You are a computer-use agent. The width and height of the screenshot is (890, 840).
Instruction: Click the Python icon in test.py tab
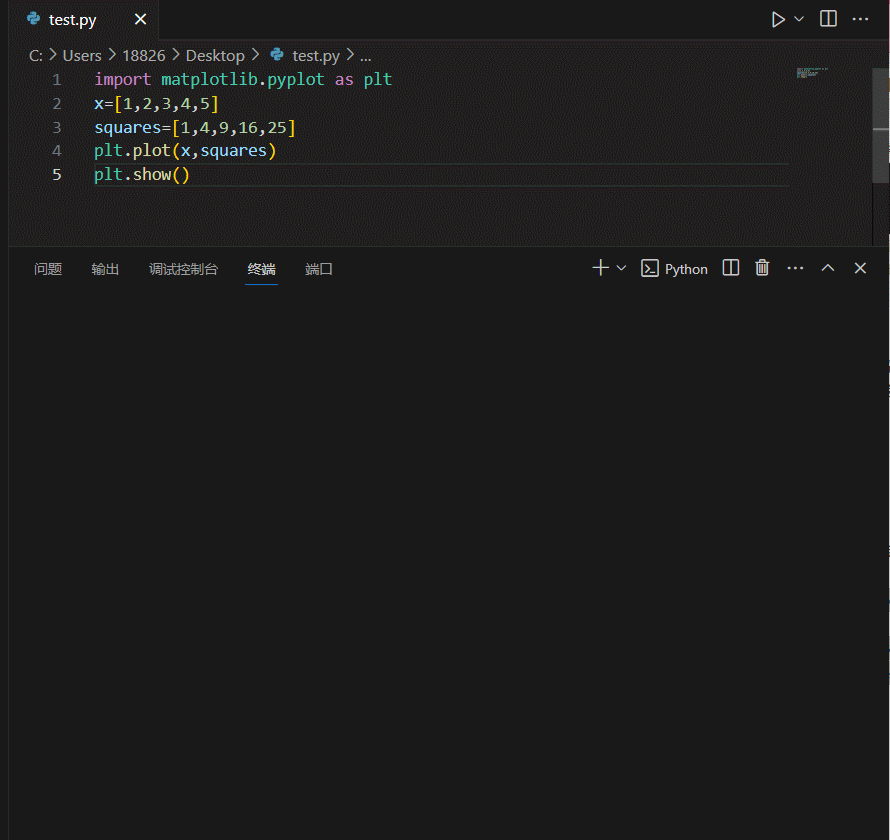pos(33,19)
